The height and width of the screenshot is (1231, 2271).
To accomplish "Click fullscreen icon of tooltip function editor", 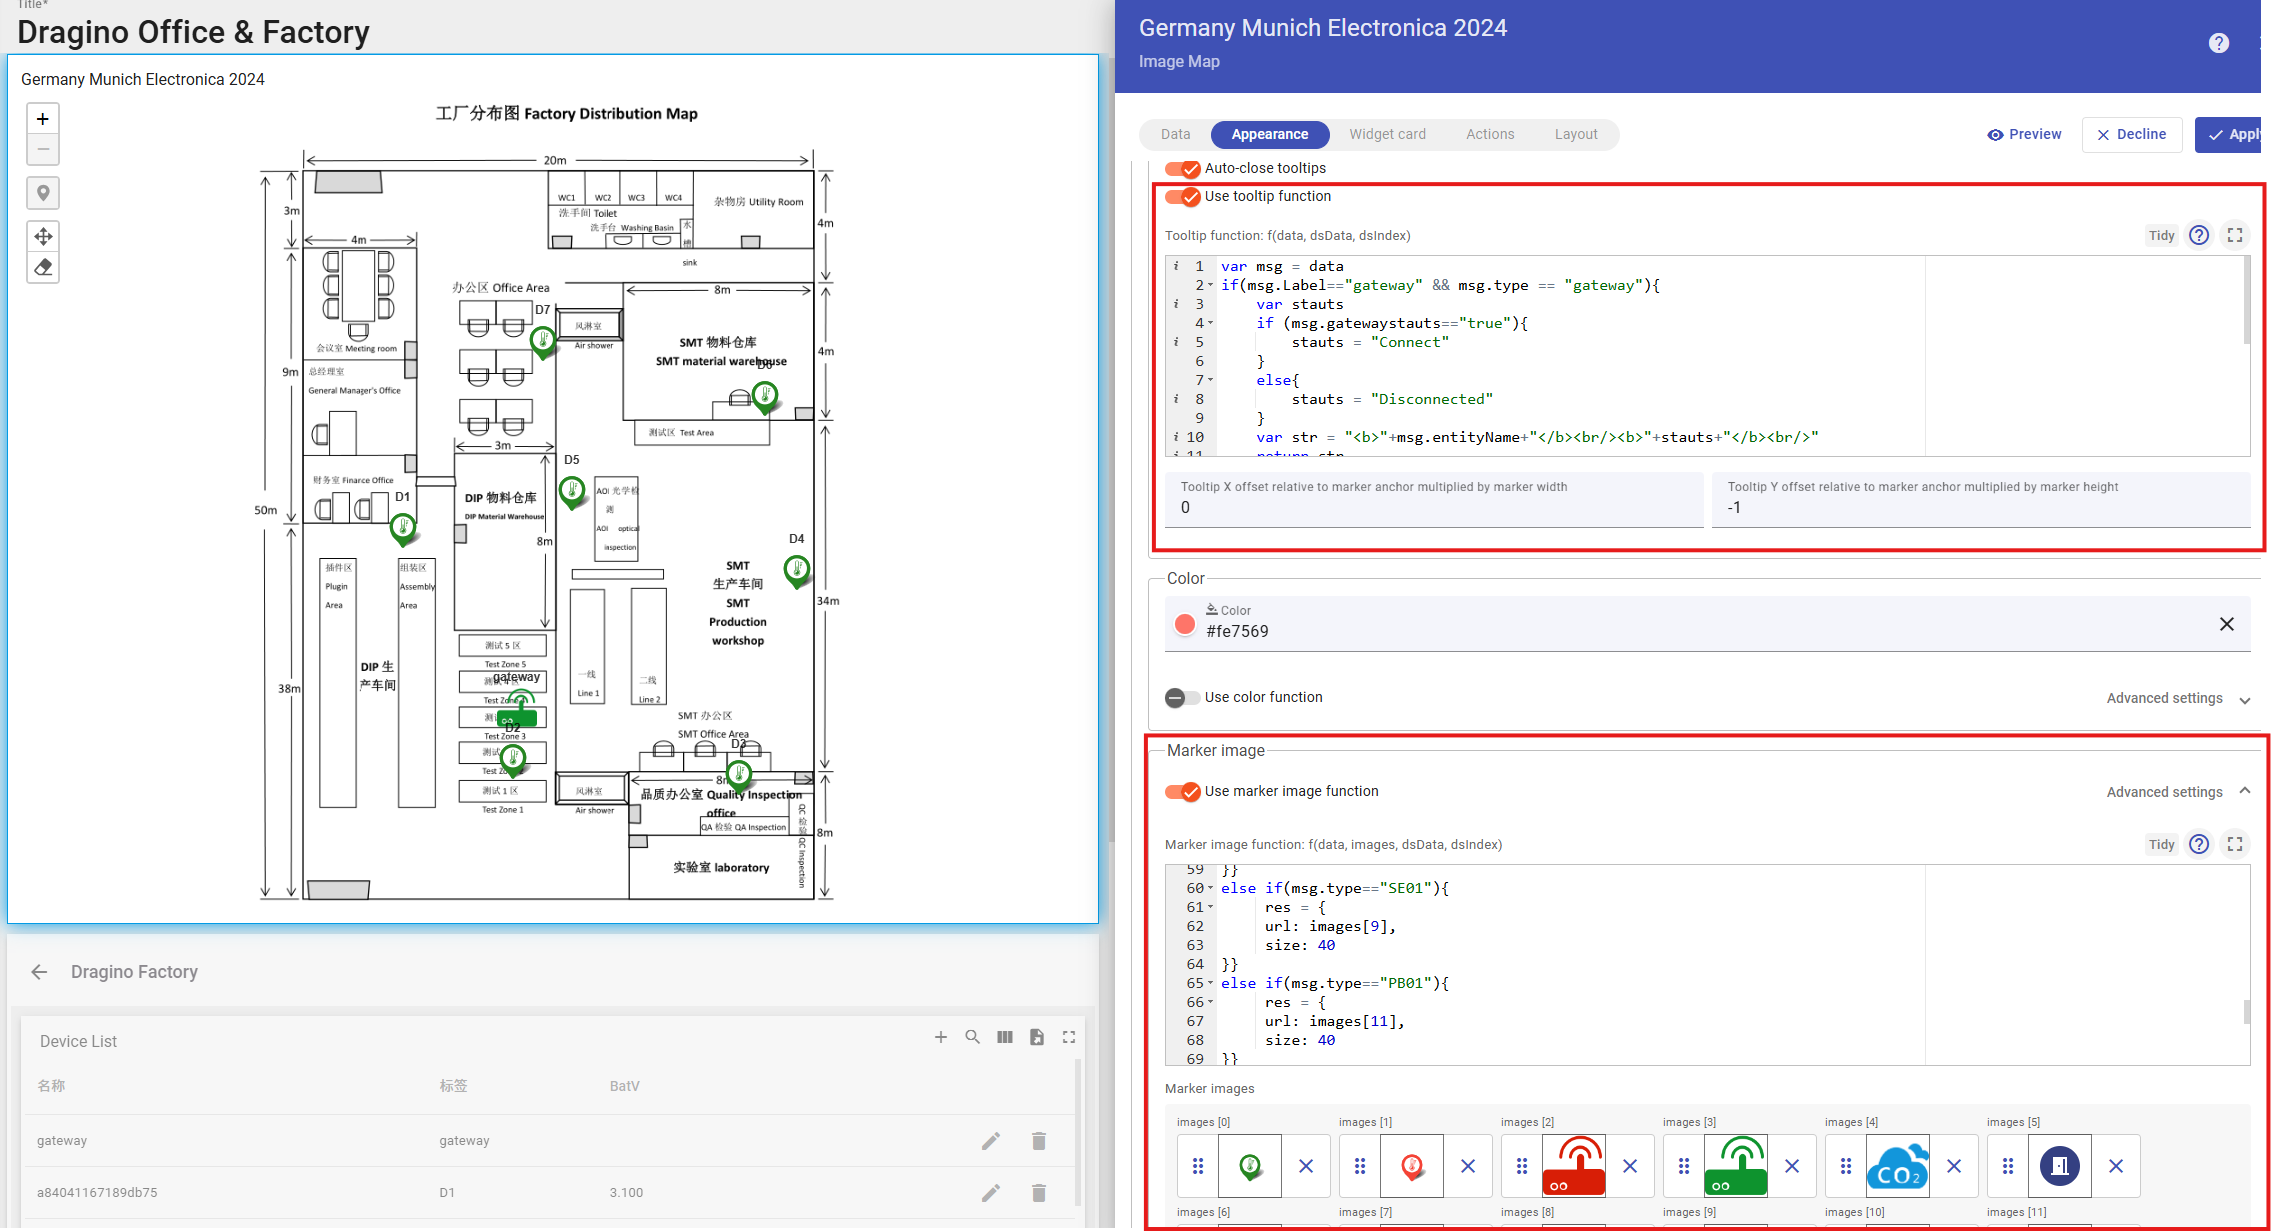I will coord(2235,235).
